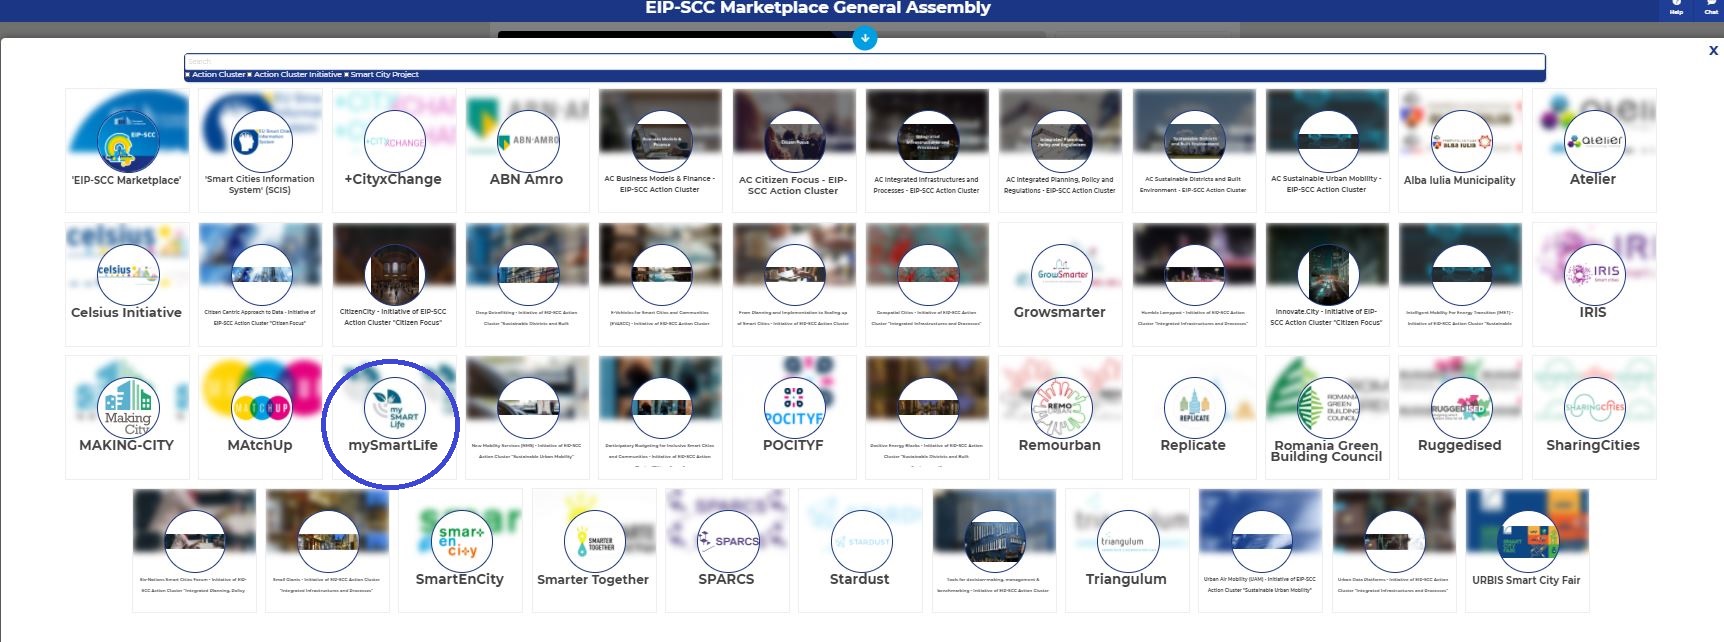Remove the 'Smart City Project' filter tag

click(x=347, y=75)
